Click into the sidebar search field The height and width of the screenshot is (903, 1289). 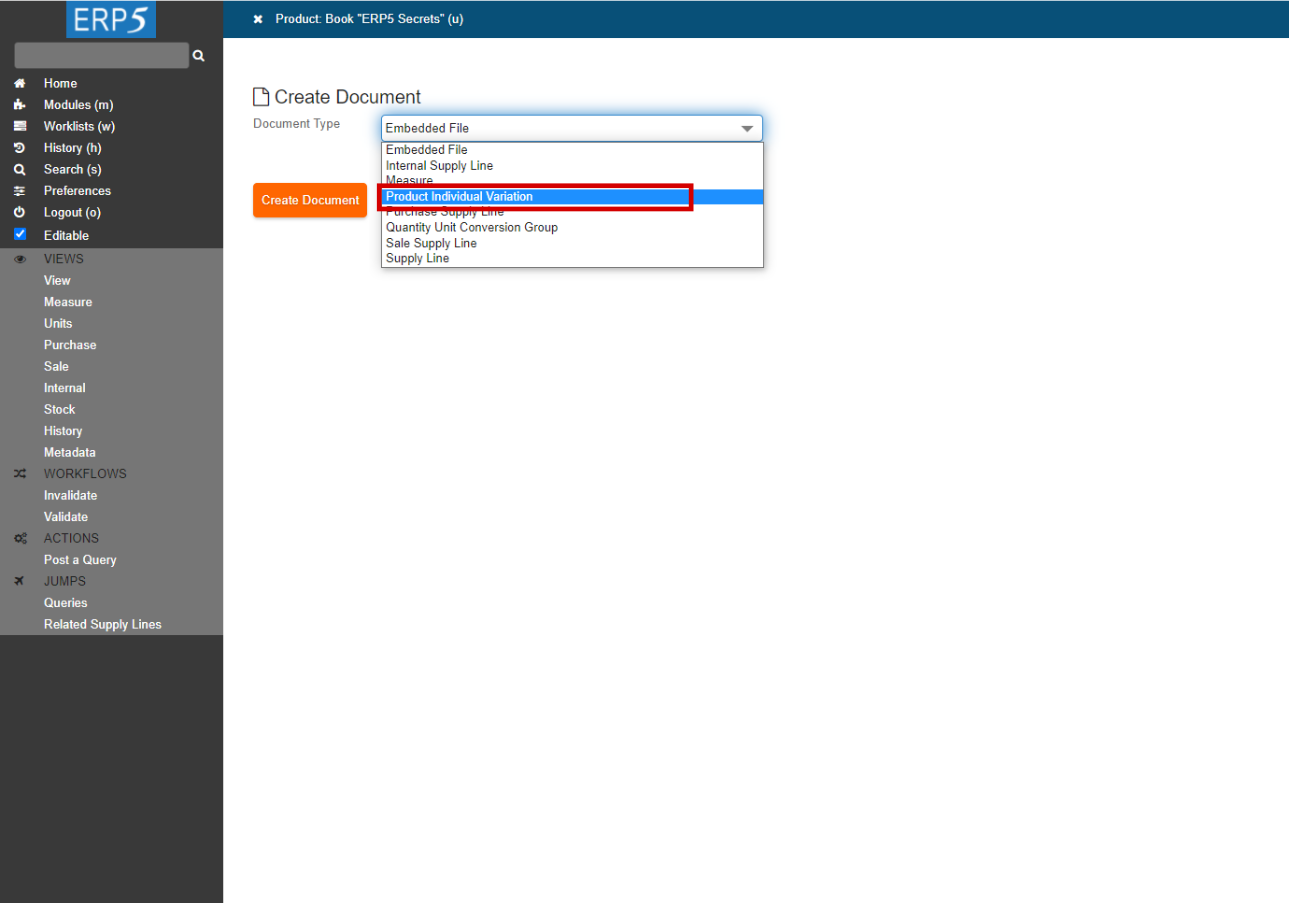point(102,56)
